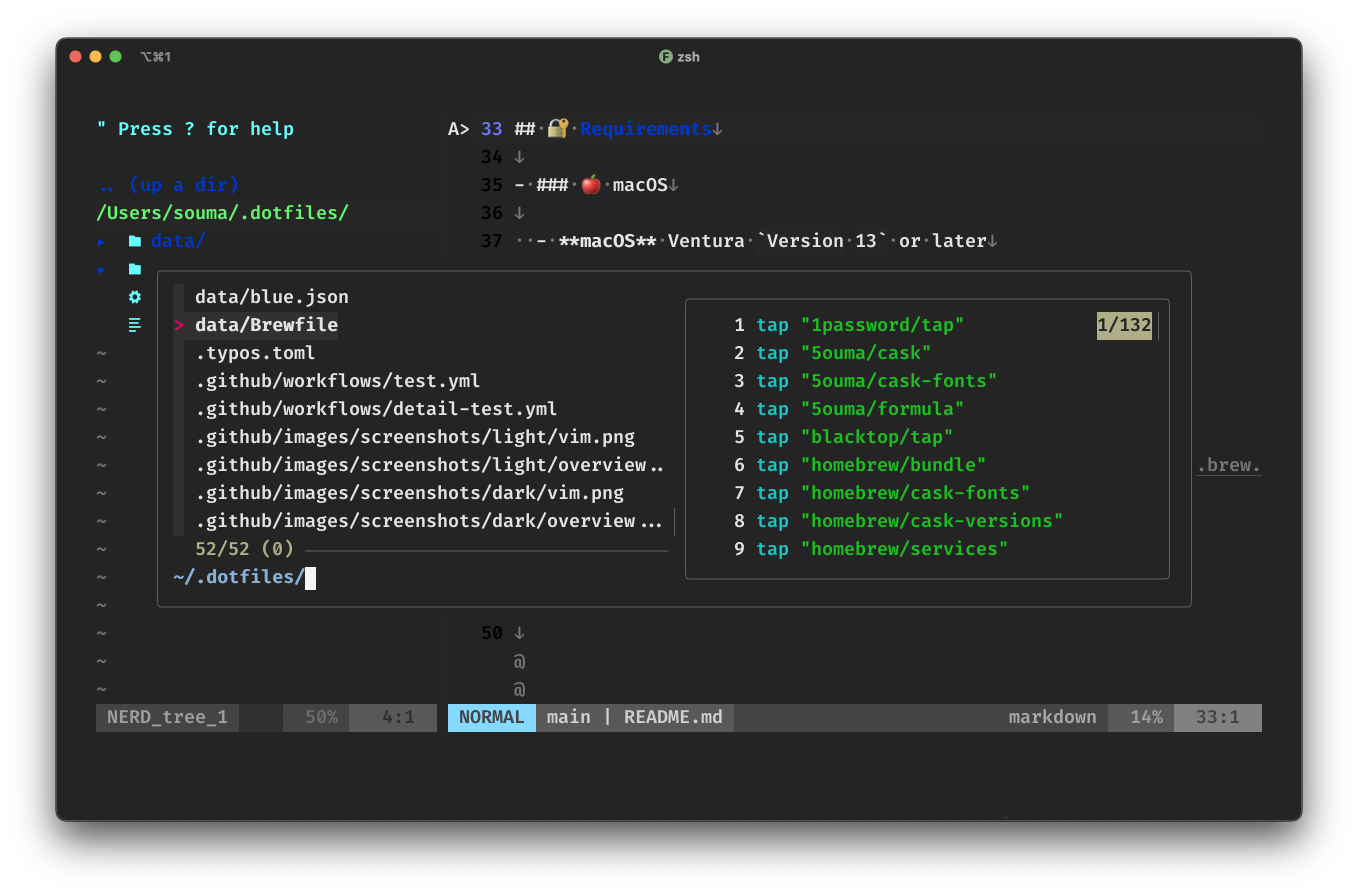Click preview line tap "homebrew/cask-versions"

click(910, 521)
